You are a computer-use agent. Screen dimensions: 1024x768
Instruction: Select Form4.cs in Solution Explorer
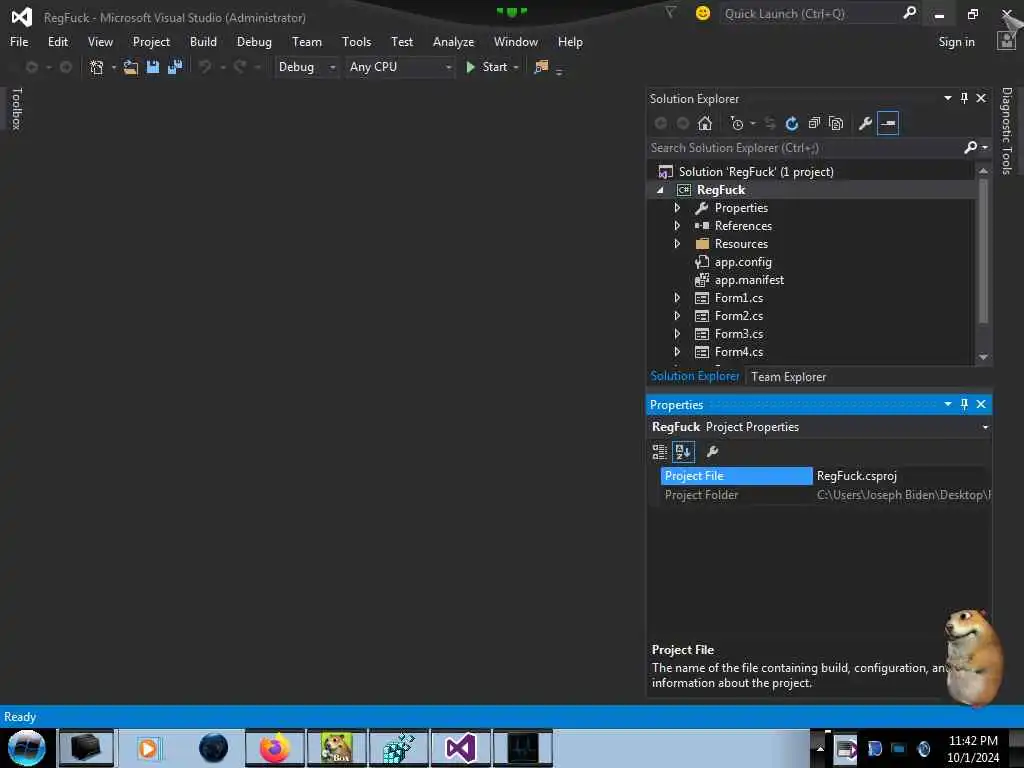[739, 351]
